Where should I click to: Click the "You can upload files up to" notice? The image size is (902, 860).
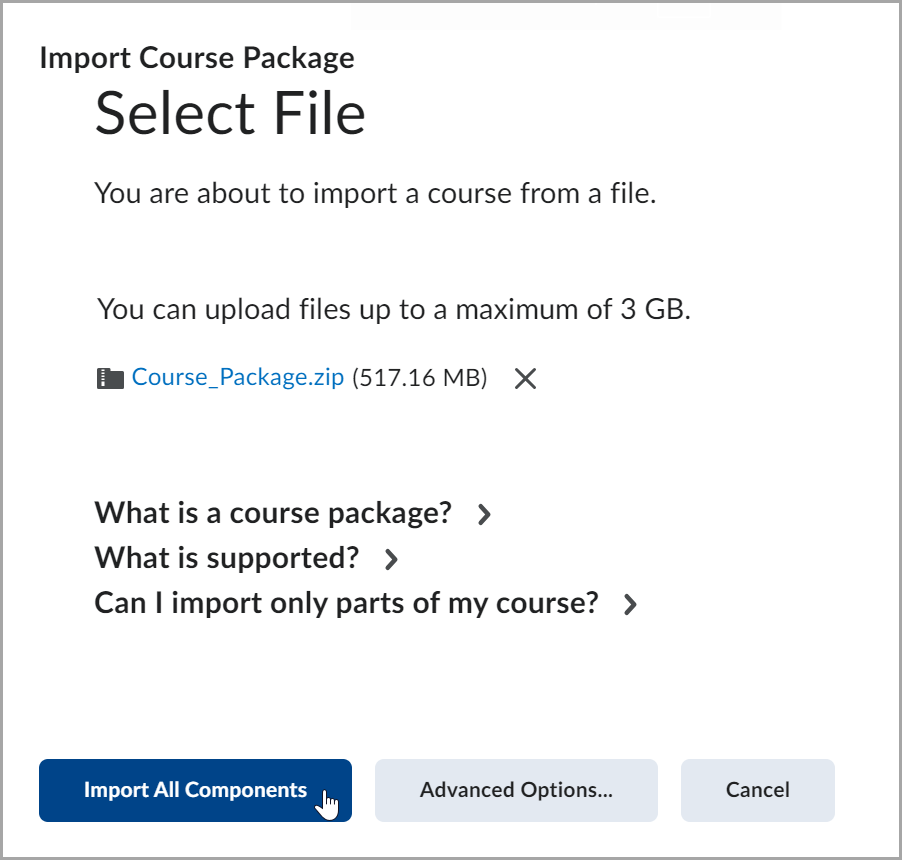(x=393, y=309)
